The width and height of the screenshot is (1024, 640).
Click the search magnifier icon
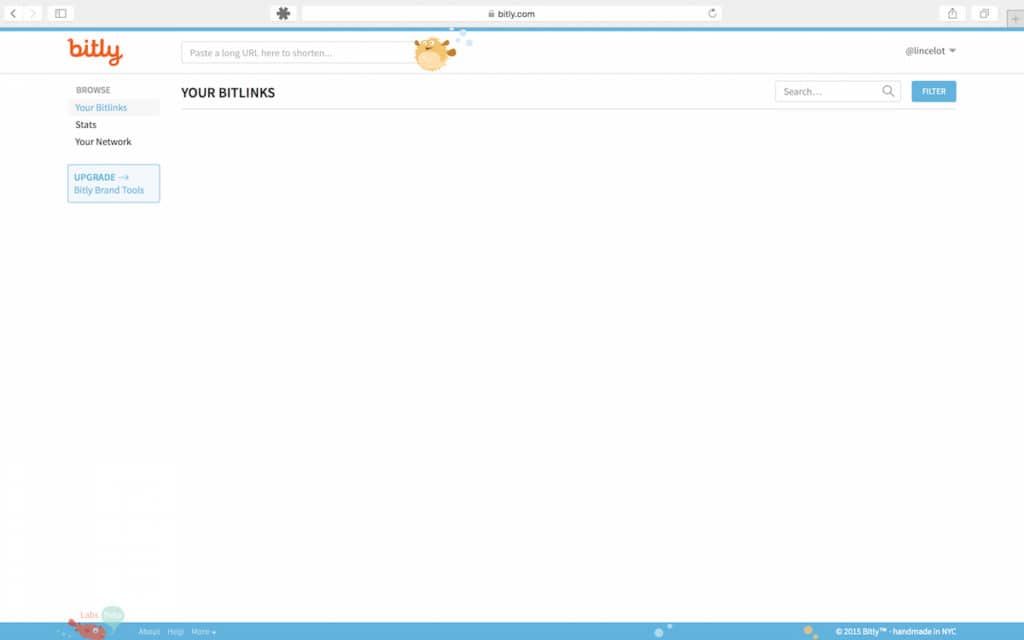(x=888, y=91)
